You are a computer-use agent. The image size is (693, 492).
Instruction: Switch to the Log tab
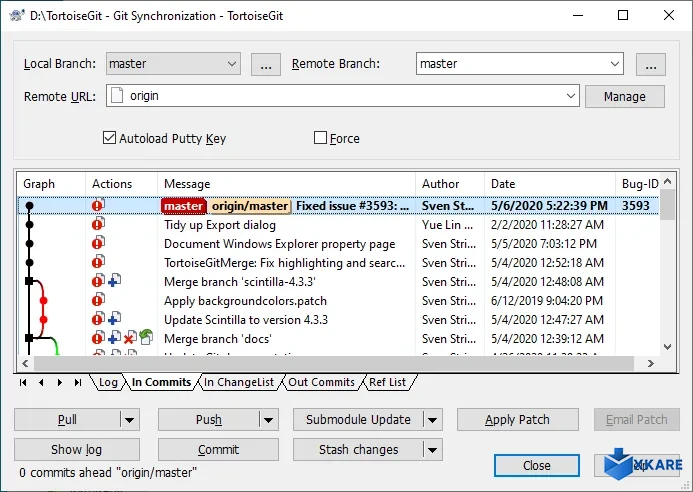pyautogui.click(x=108, y=382)
